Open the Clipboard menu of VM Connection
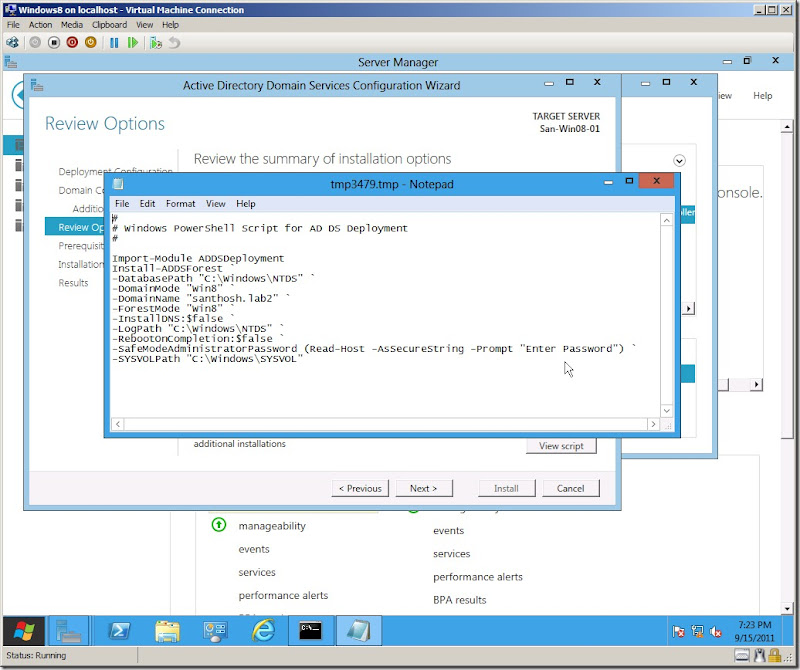 pyautogui.click(x=111, y=24)
